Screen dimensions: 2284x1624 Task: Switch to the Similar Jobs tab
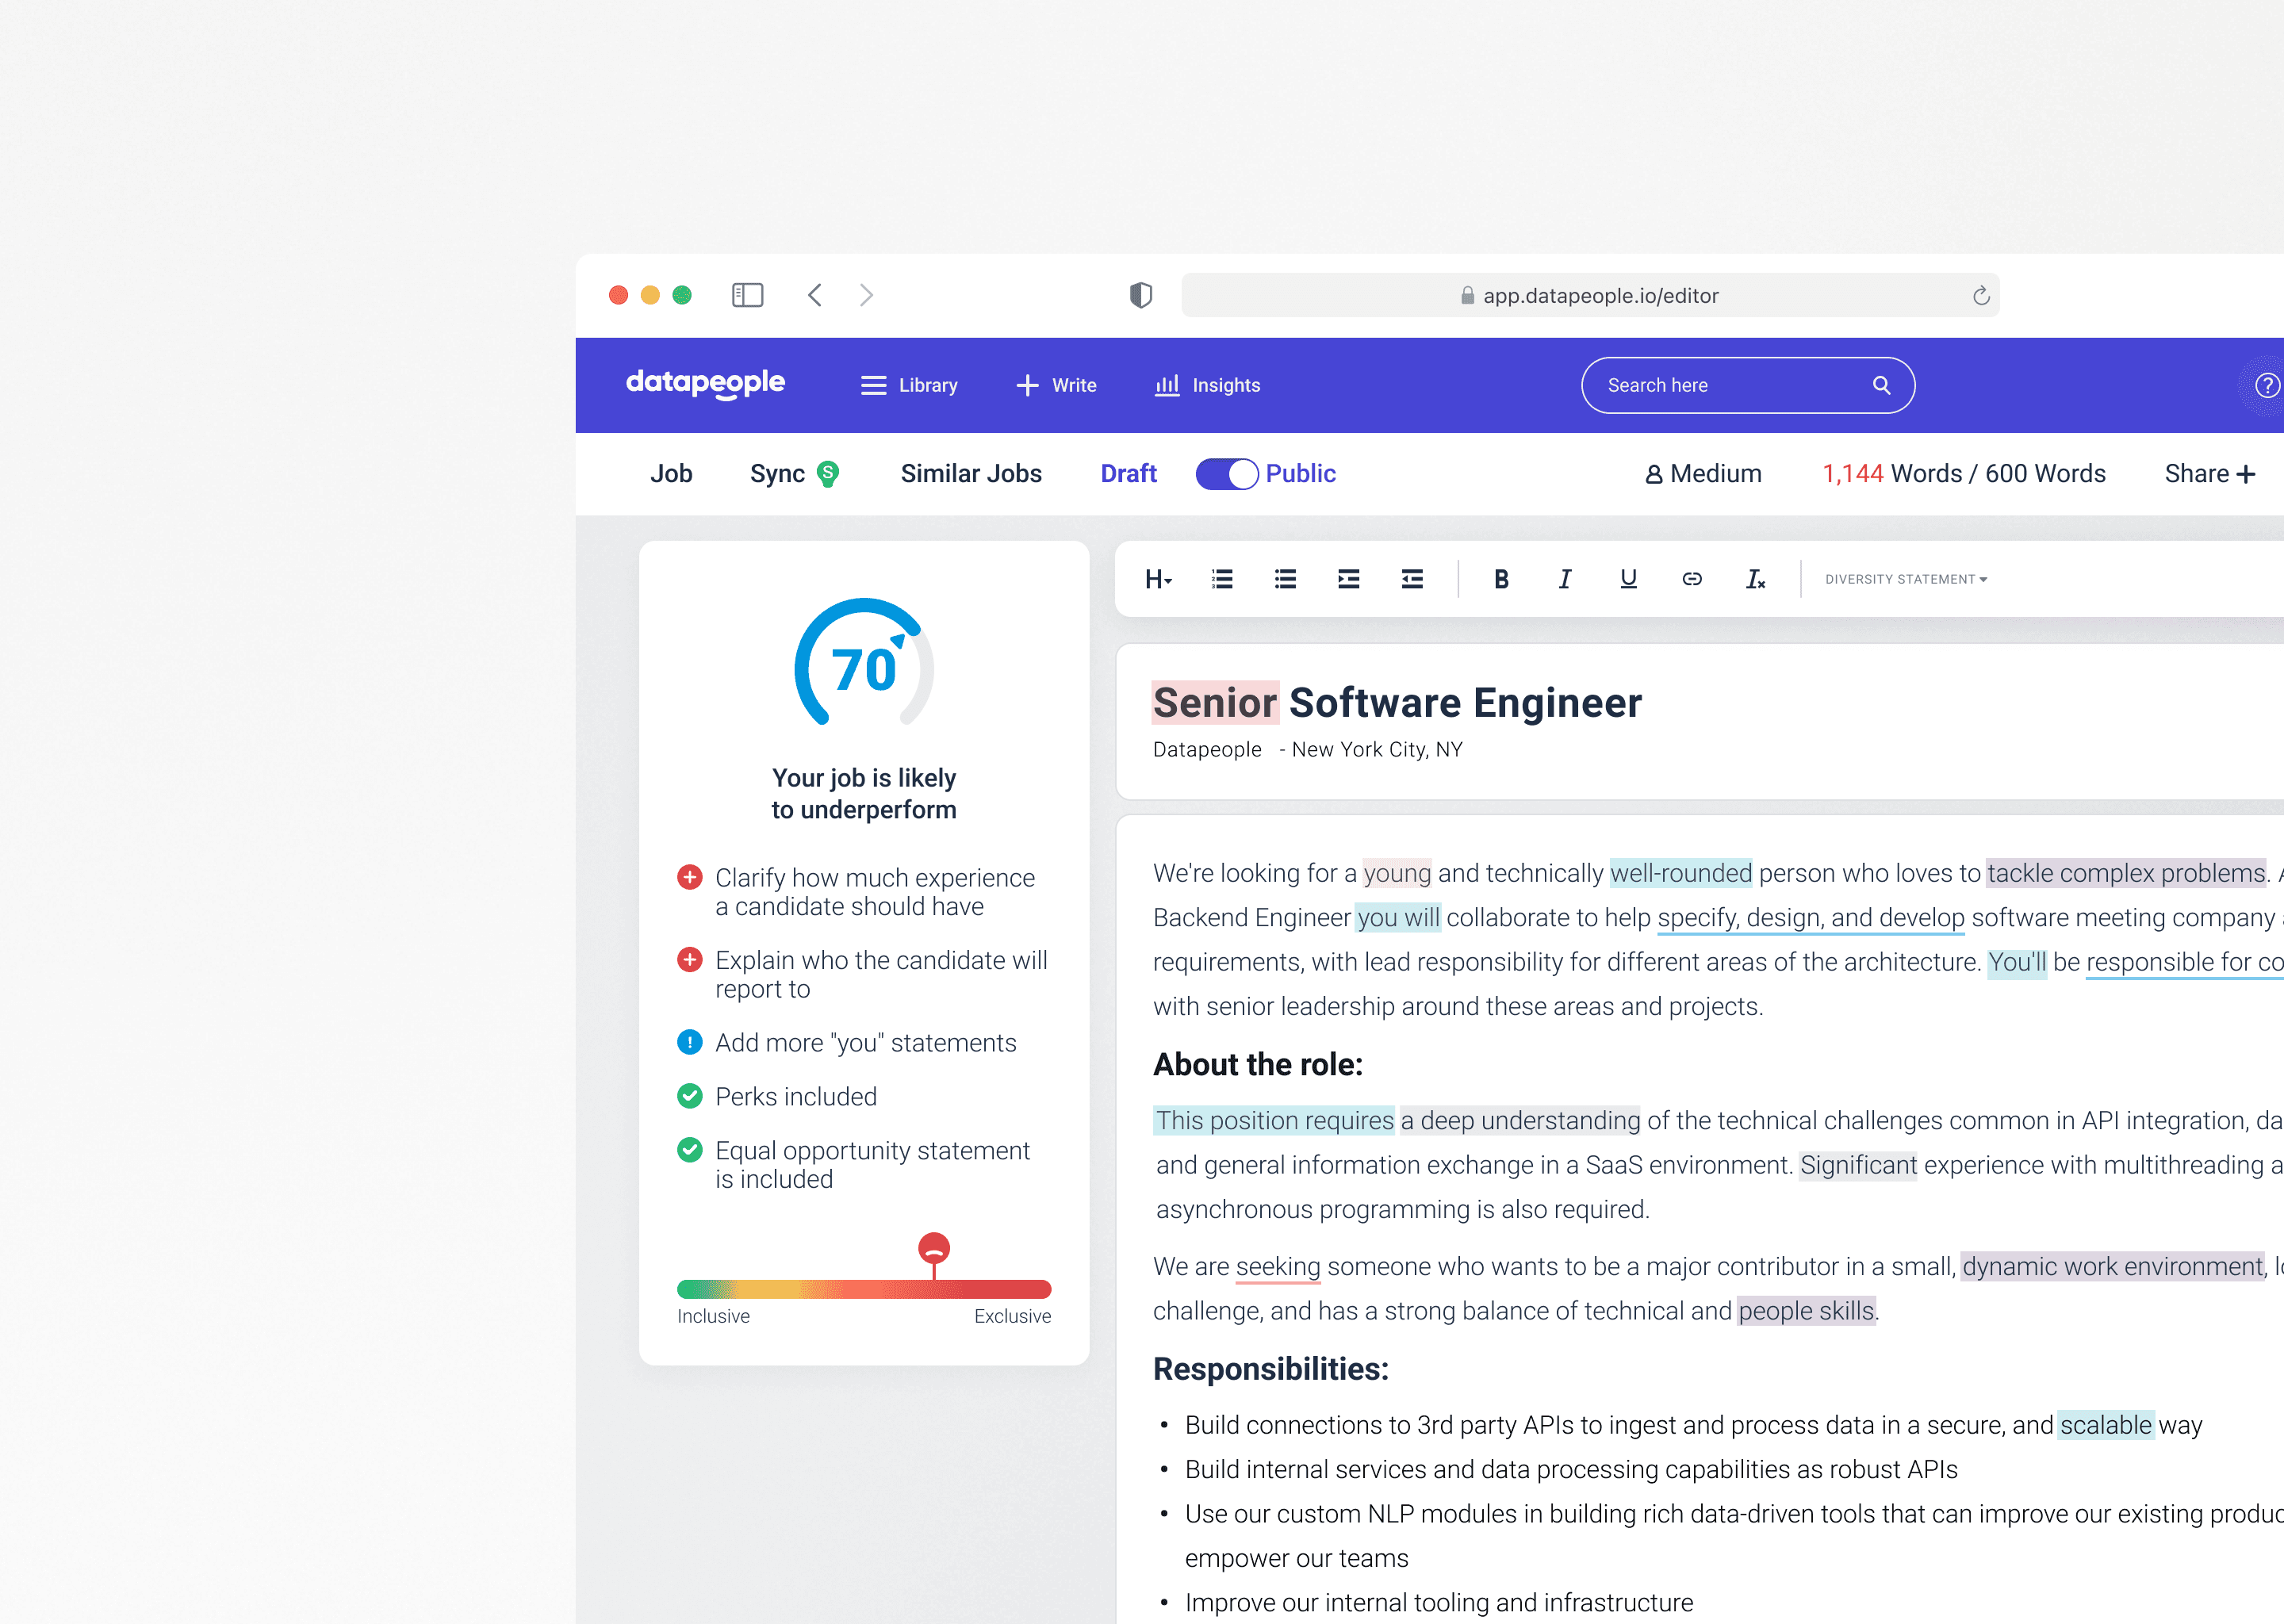click(x=971, y=473)
